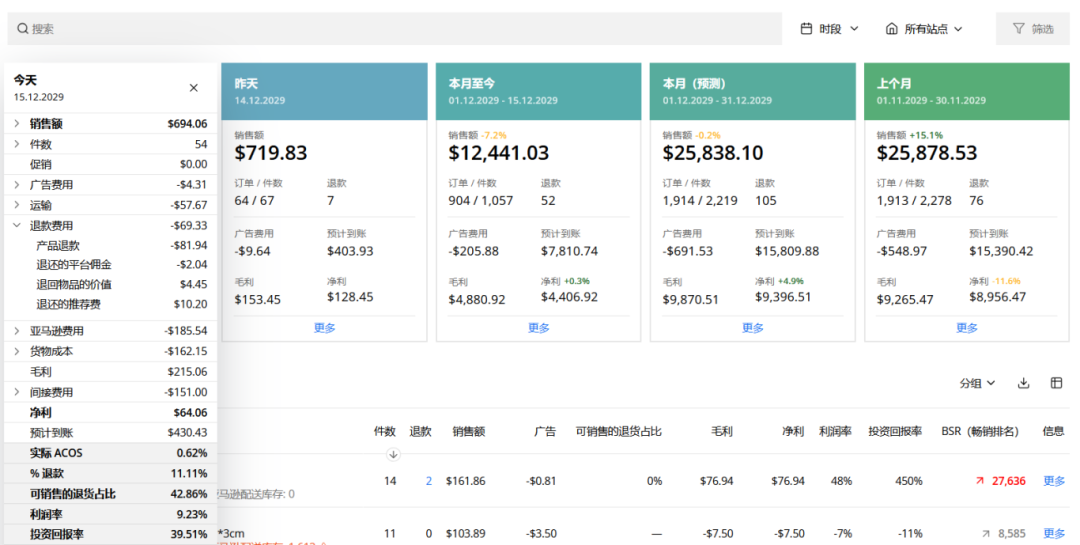This screenshot has width=1080, height=545.
Task: Click the 促销 $0.00 row
Action: point(110,164)
